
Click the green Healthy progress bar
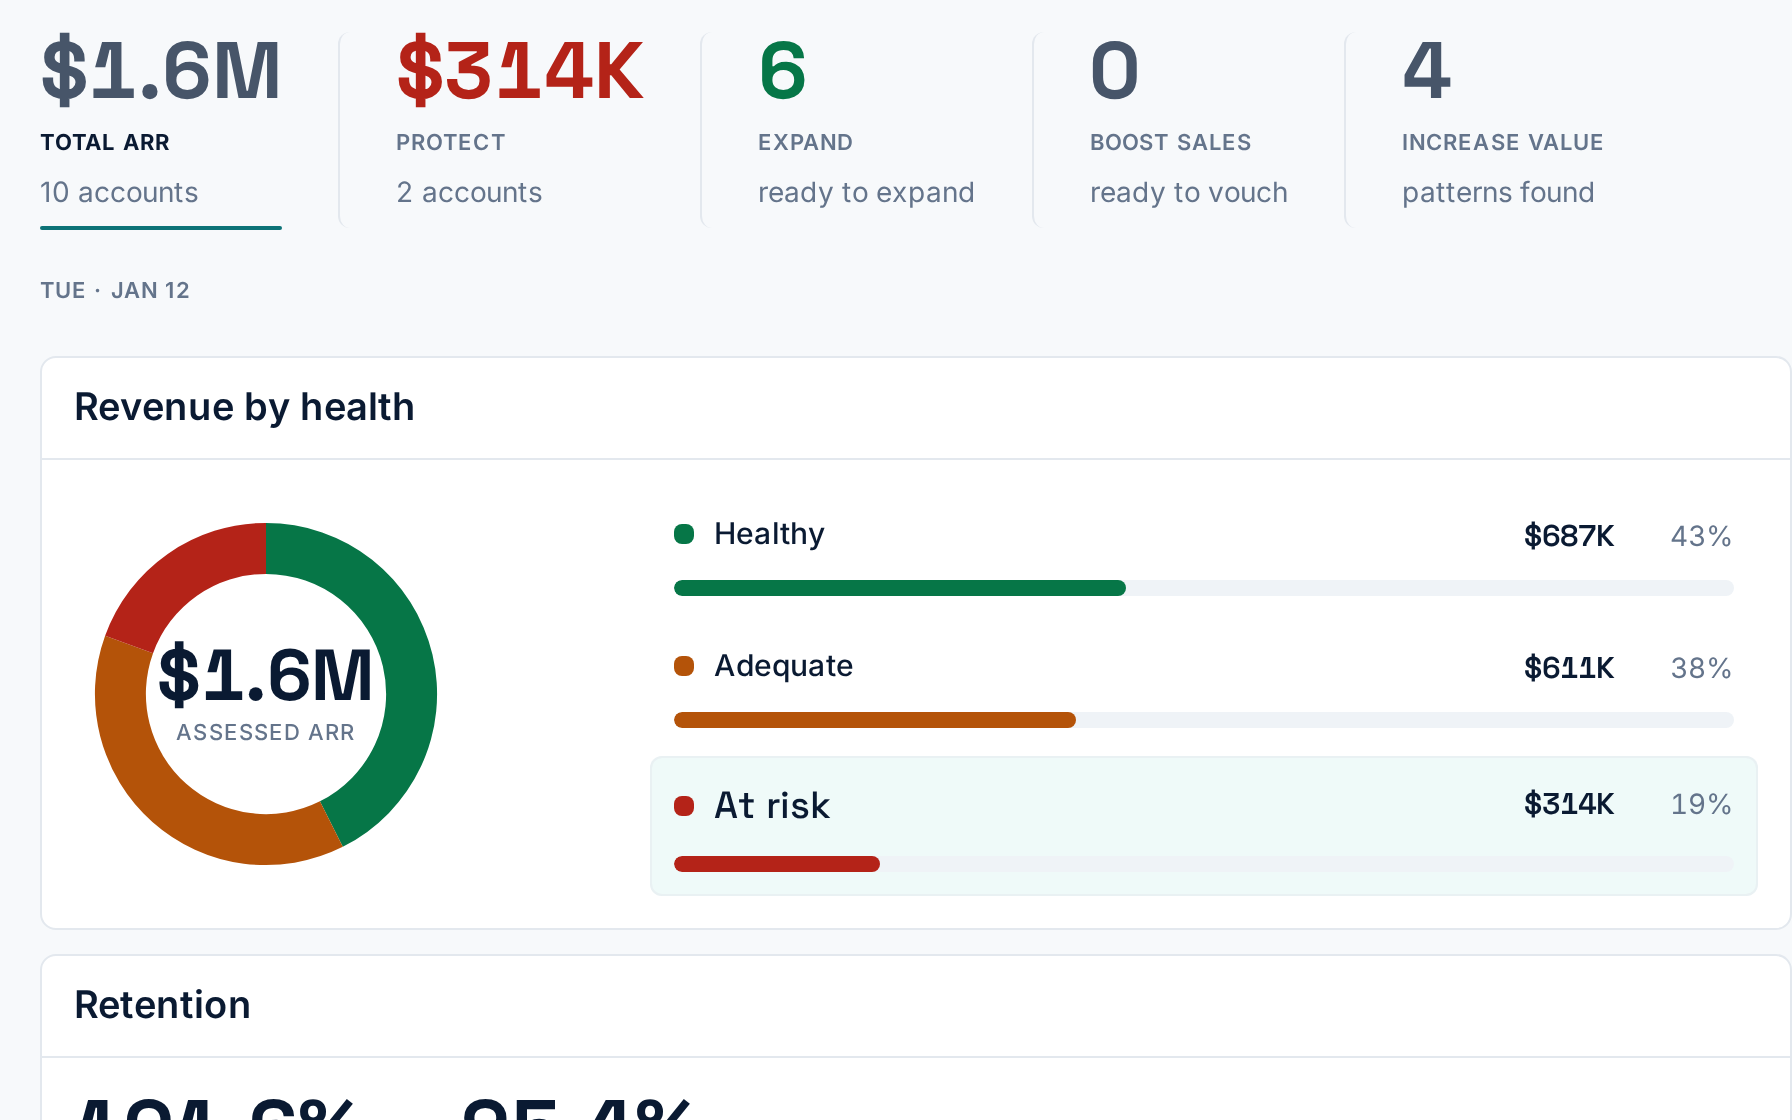tap(900, 588)
